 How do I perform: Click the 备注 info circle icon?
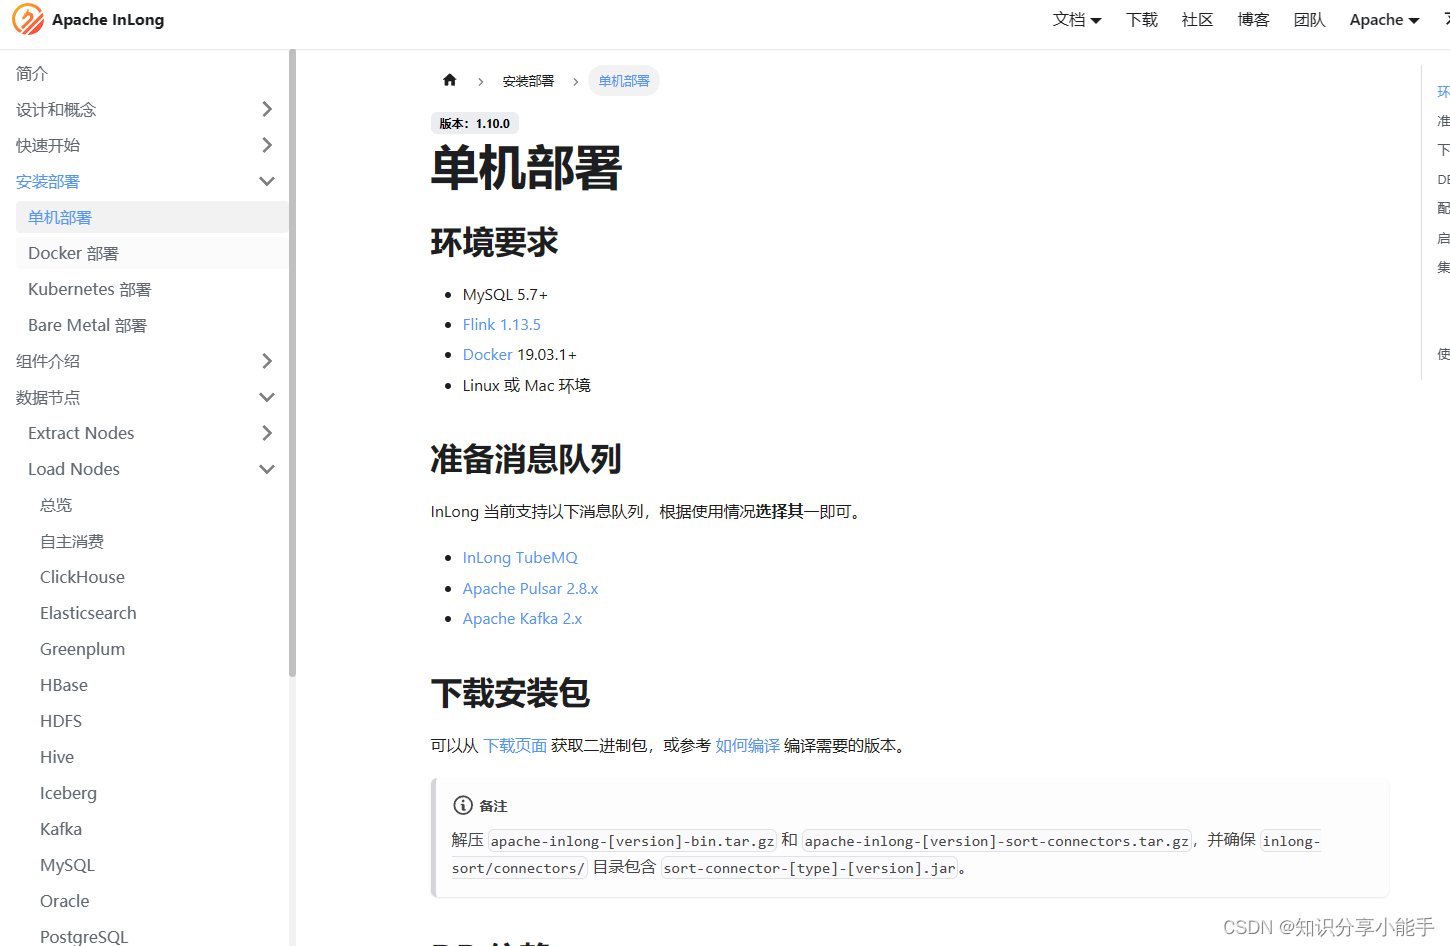[x=463, y=805]
